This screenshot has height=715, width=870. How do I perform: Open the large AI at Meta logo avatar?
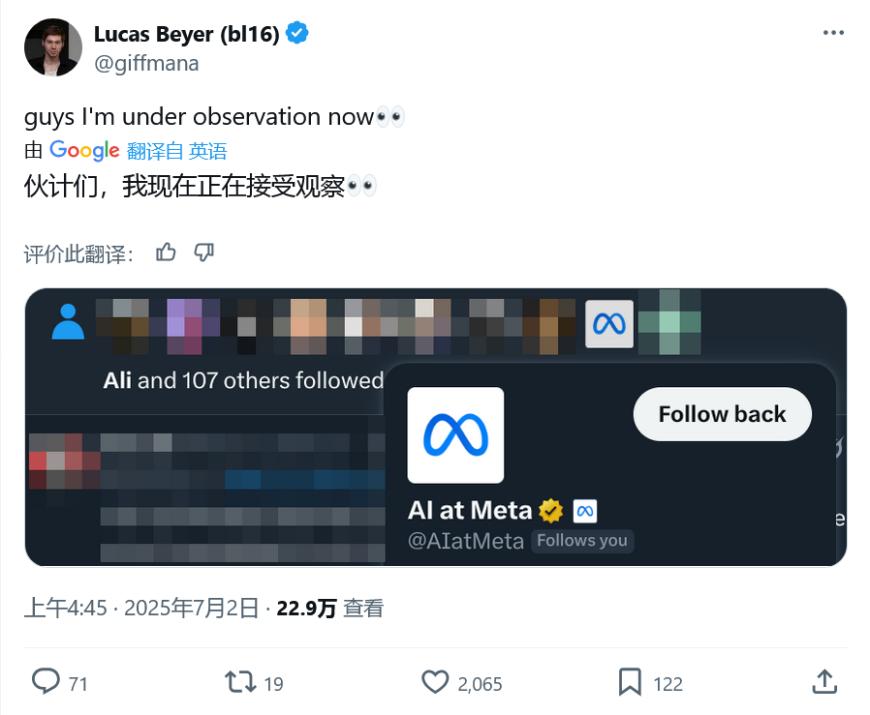[456, 435]
